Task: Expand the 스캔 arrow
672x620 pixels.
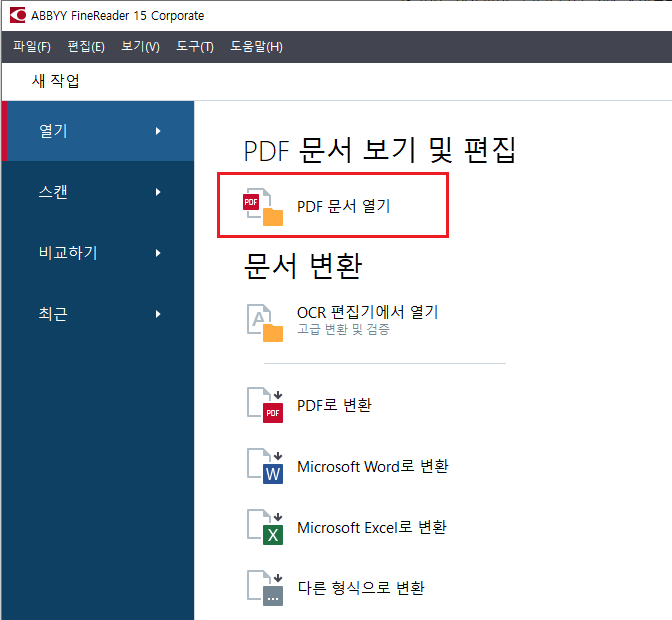Action: [x=158, y=192]
